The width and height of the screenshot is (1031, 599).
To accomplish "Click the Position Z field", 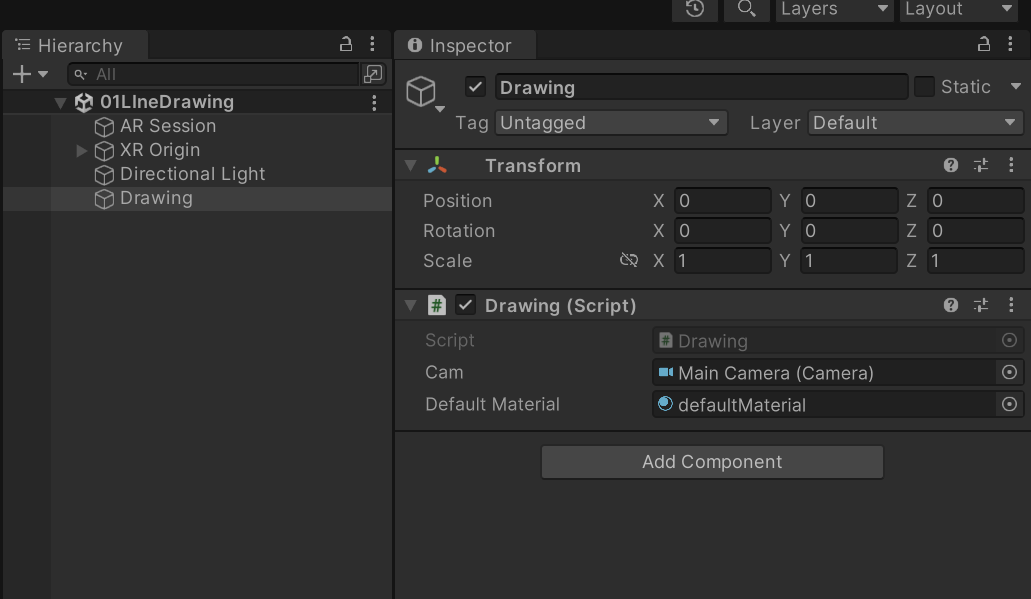I will point(975,201).
